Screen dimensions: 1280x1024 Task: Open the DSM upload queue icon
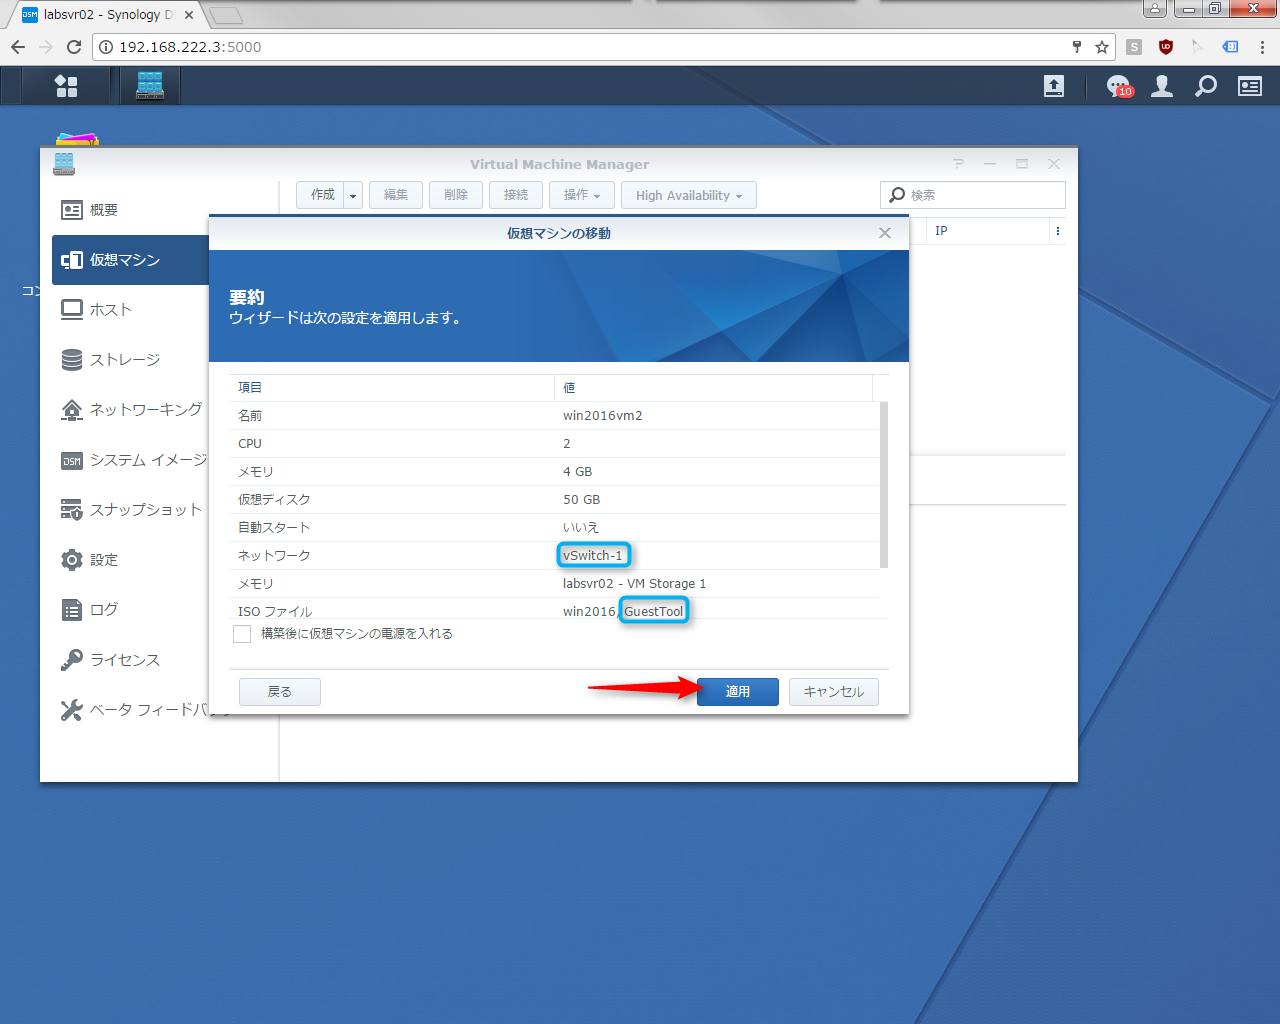pyautogui.click(x=1054, y=86)
